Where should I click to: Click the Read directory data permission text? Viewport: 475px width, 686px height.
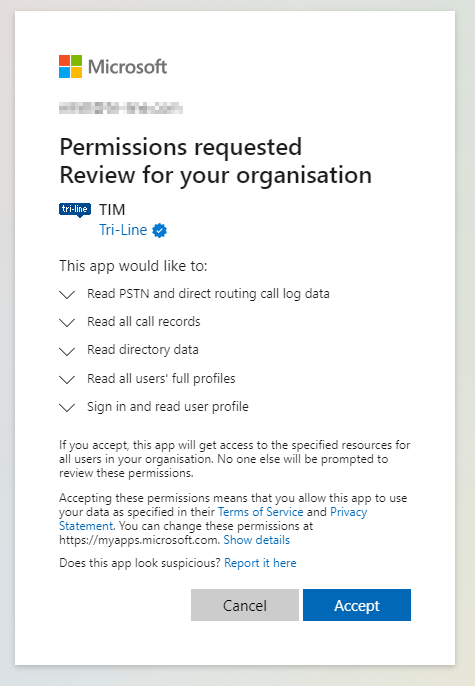pyautogui.click(x=143, y=350)
